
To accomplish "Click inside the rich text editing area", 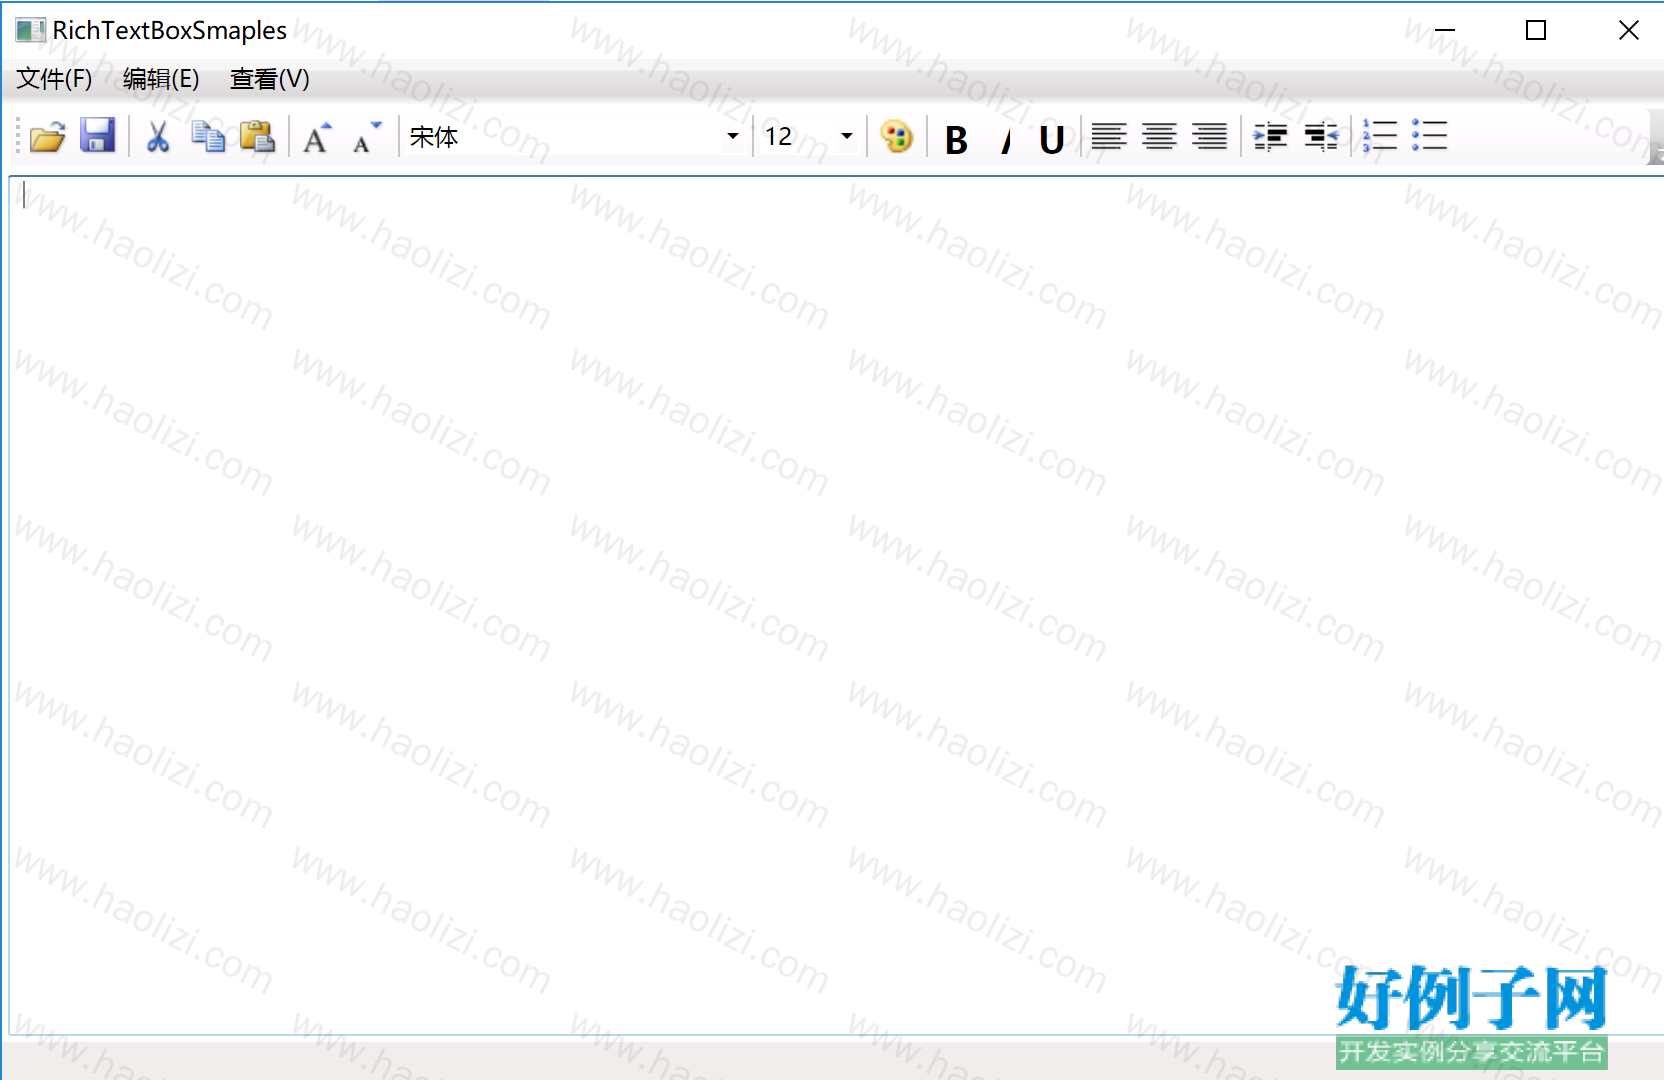I will coord(836,605).
